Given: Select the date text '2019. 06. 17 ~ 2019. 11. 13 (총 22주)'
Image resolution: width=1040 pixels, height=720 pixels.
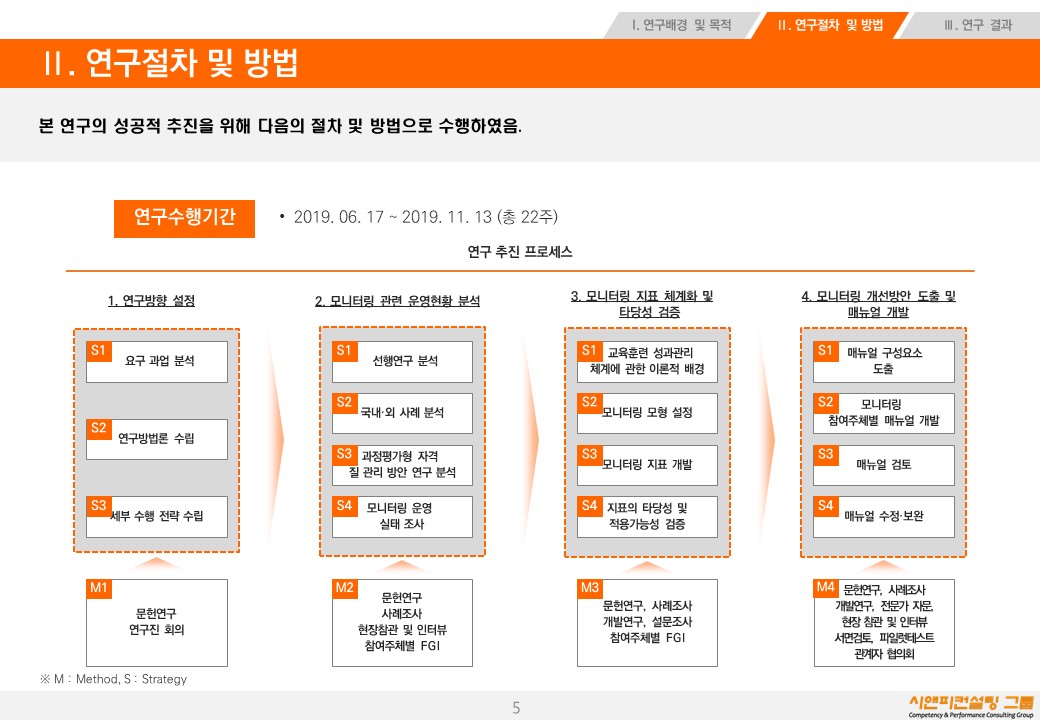Looking at the screenshot, I should point(425,217).
